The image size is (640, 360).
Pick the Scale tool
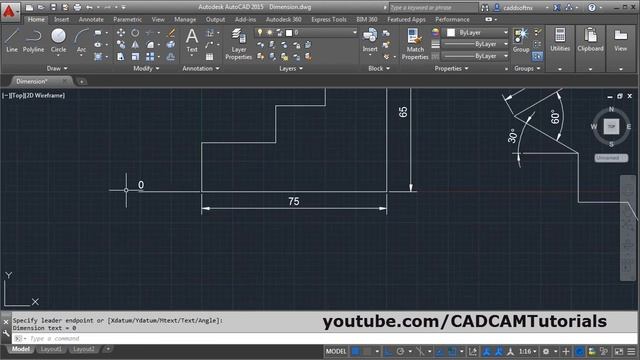point(135,56)
